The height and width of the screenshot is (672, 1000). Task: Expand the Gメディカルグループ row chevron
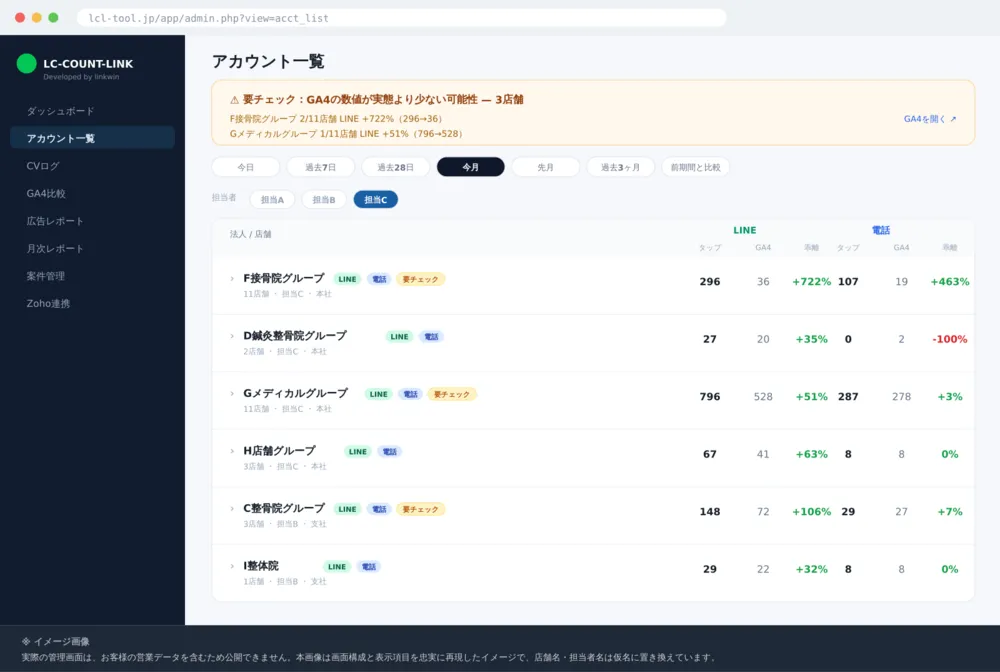coord(232,393)
